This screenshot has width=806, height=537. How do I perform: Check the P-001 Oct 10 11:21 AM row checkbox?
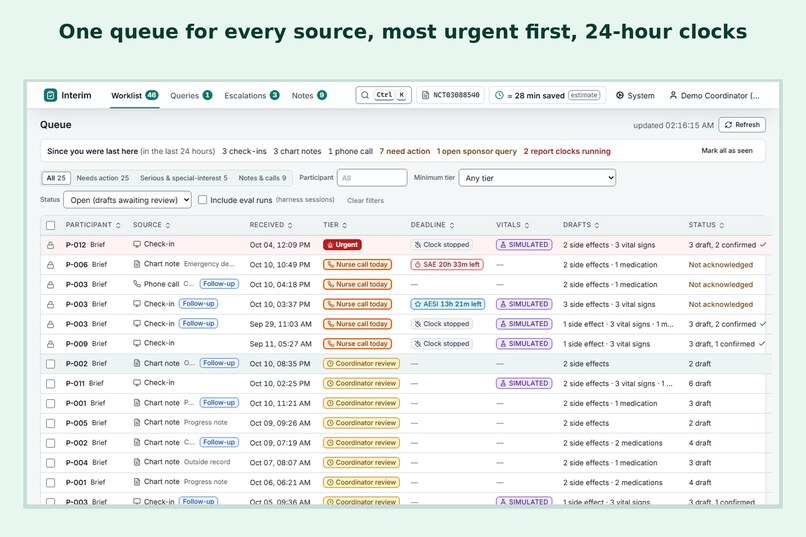click(50, 403)
